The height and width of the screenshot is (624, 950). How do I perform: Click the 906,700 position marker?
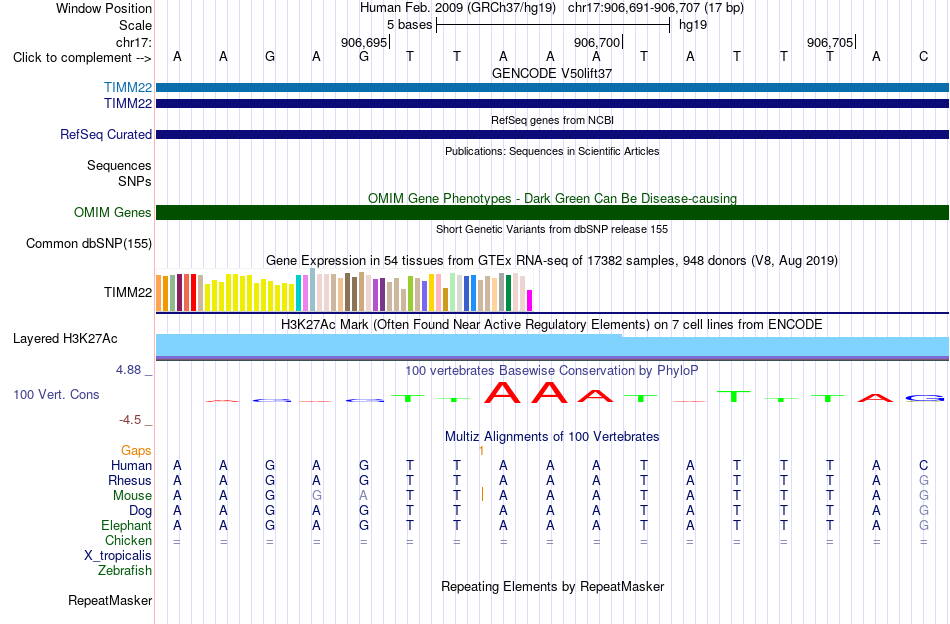(597, 42)
